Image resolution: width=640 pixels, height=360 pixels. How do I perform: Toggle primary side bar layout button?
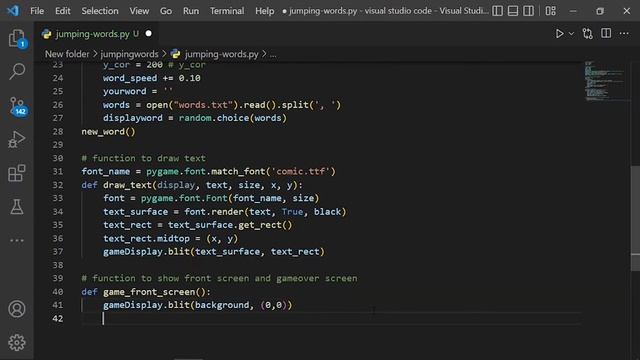tap(497, 11)
